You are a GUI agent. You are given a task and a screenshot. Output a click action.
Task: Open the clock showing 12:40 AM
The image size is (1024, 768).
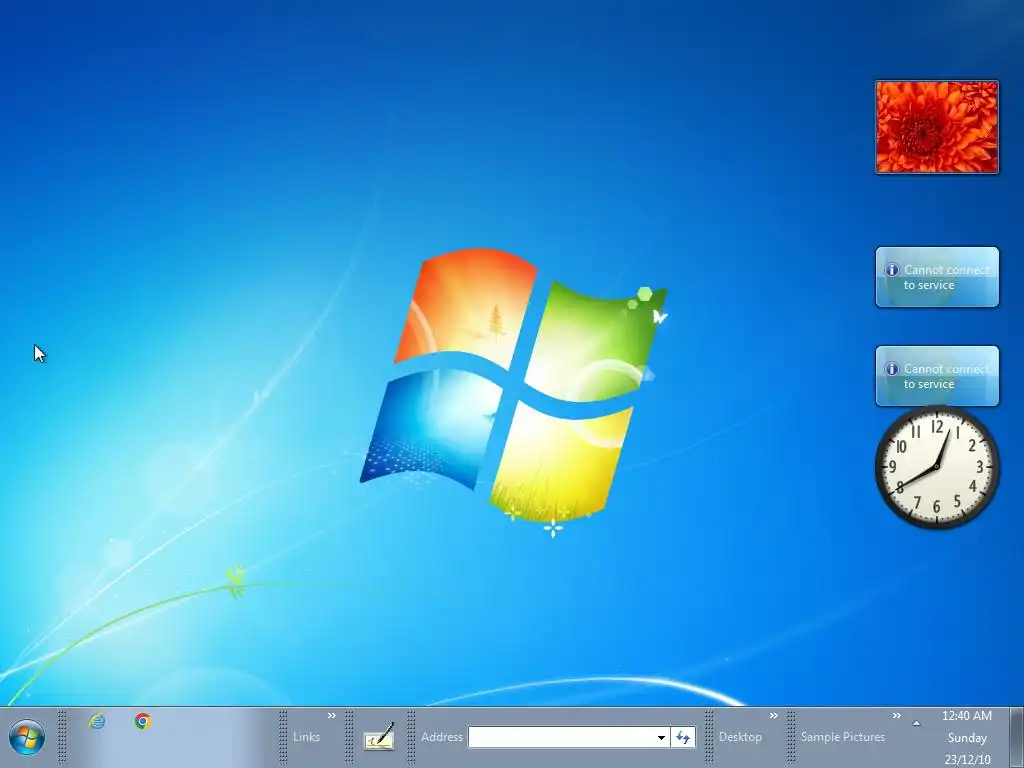(967, 716)
